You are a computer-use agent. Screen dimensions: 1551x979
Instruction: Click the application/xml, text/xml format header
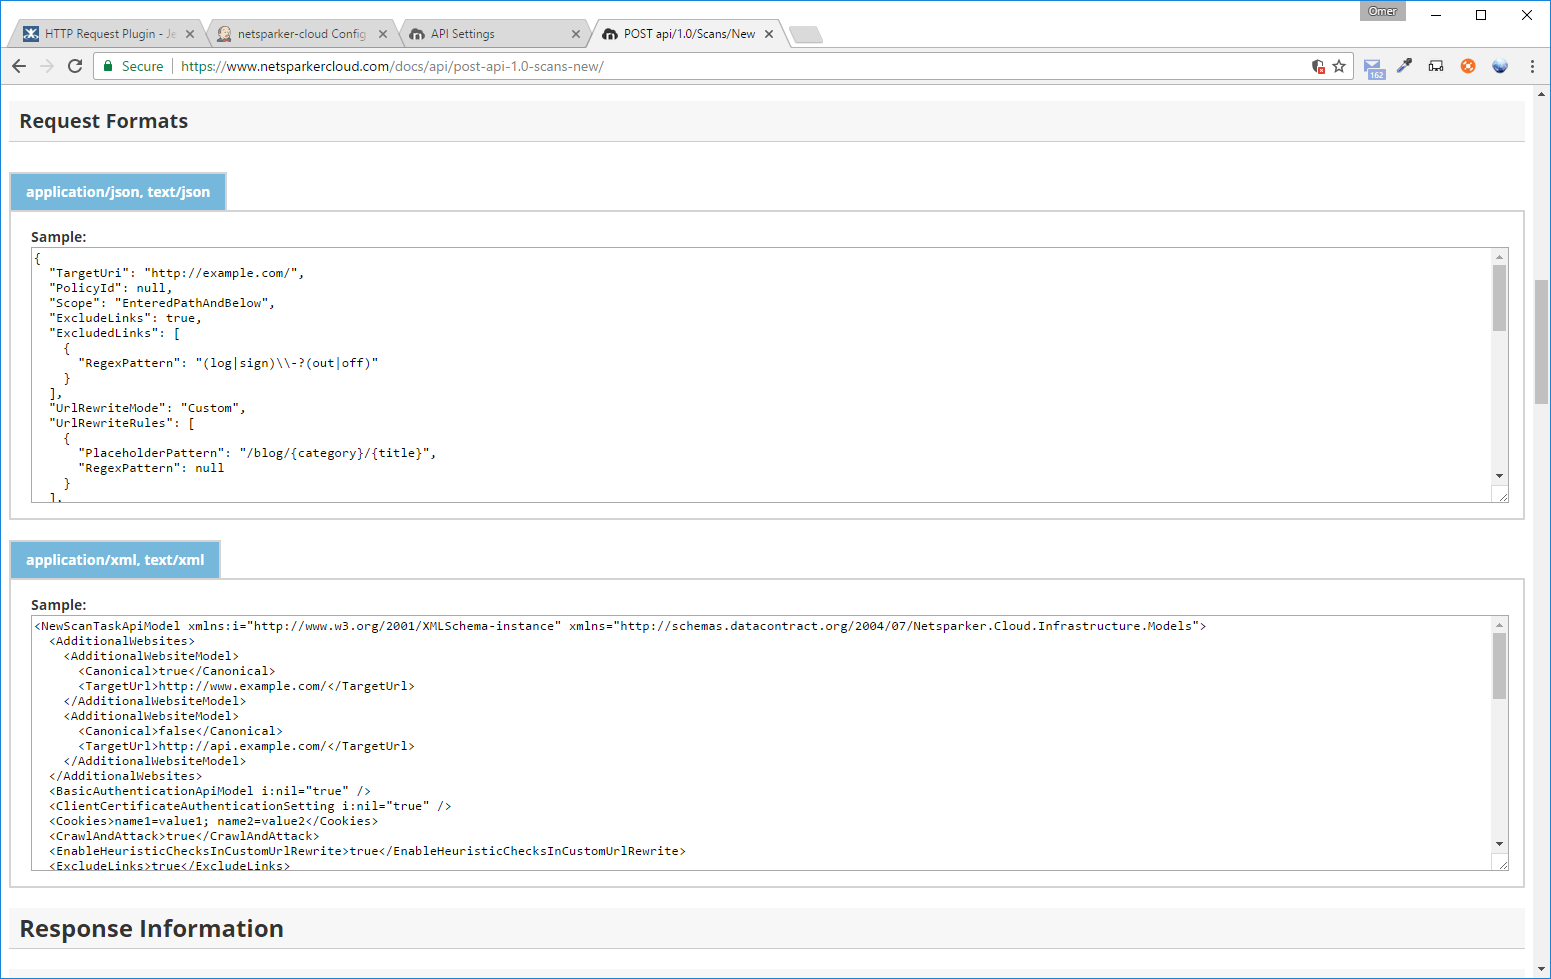(x=114, y=559)
